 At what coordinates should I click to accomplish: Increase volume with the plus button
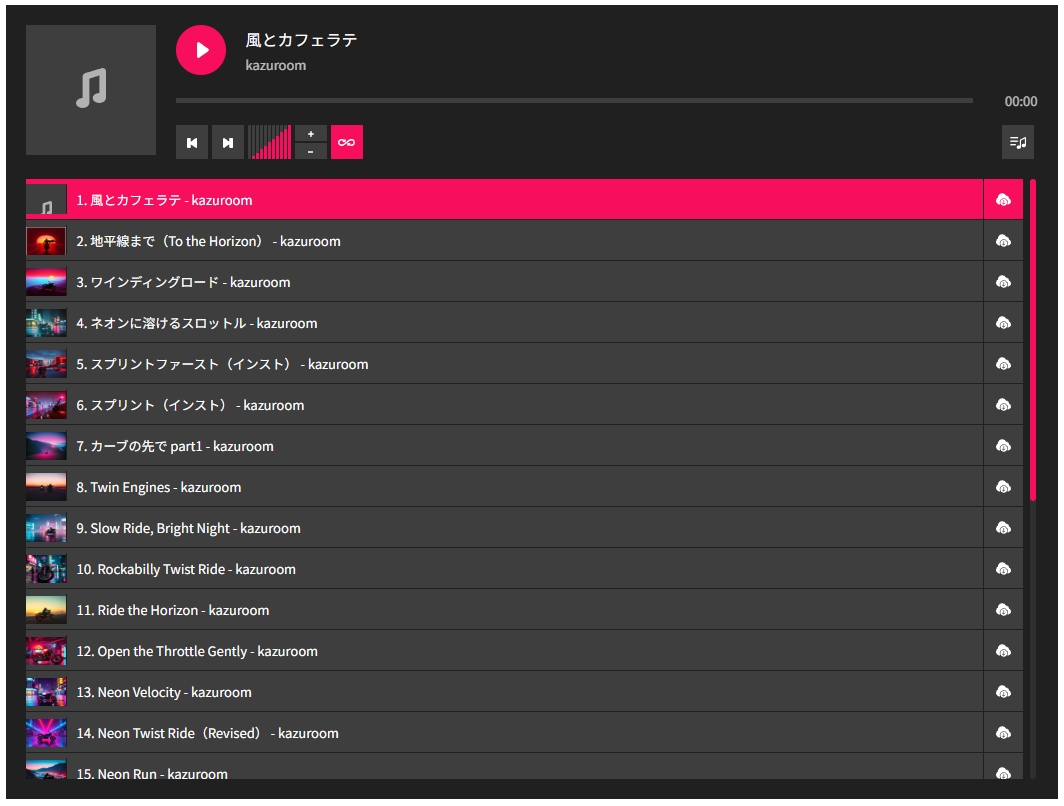pyautogui.click(x=311, y=134)
